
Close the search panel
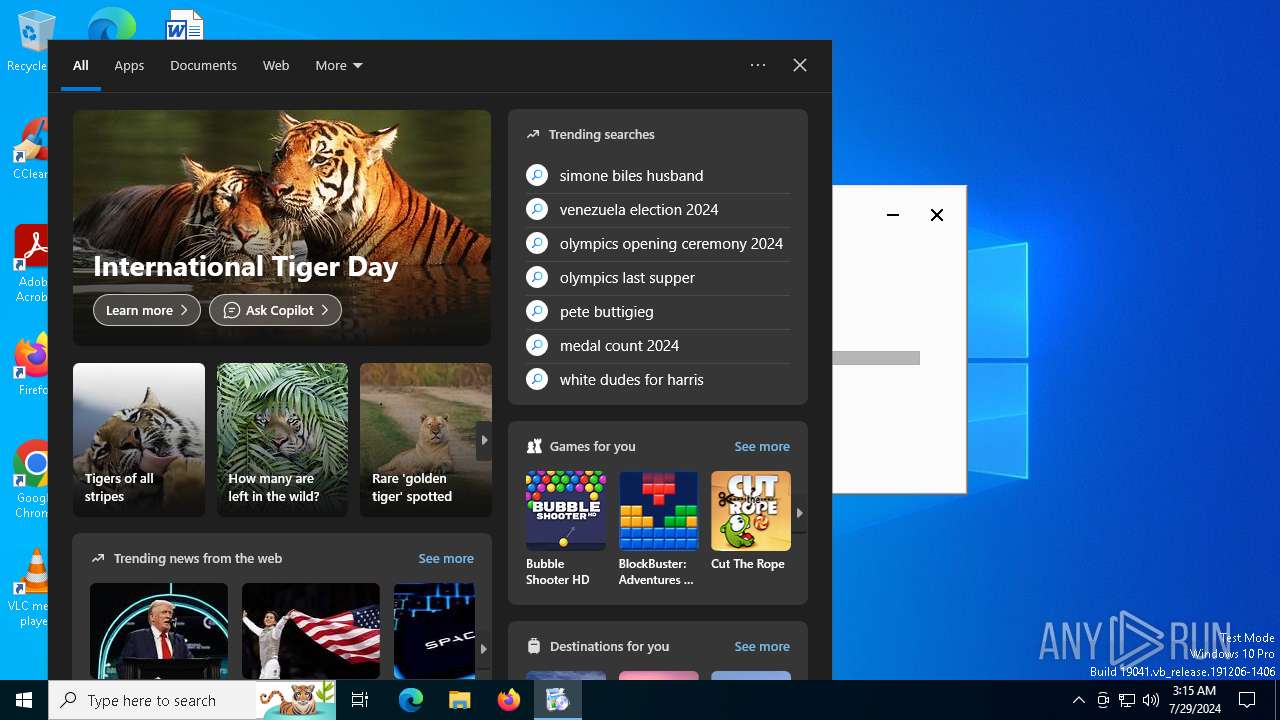800,65
